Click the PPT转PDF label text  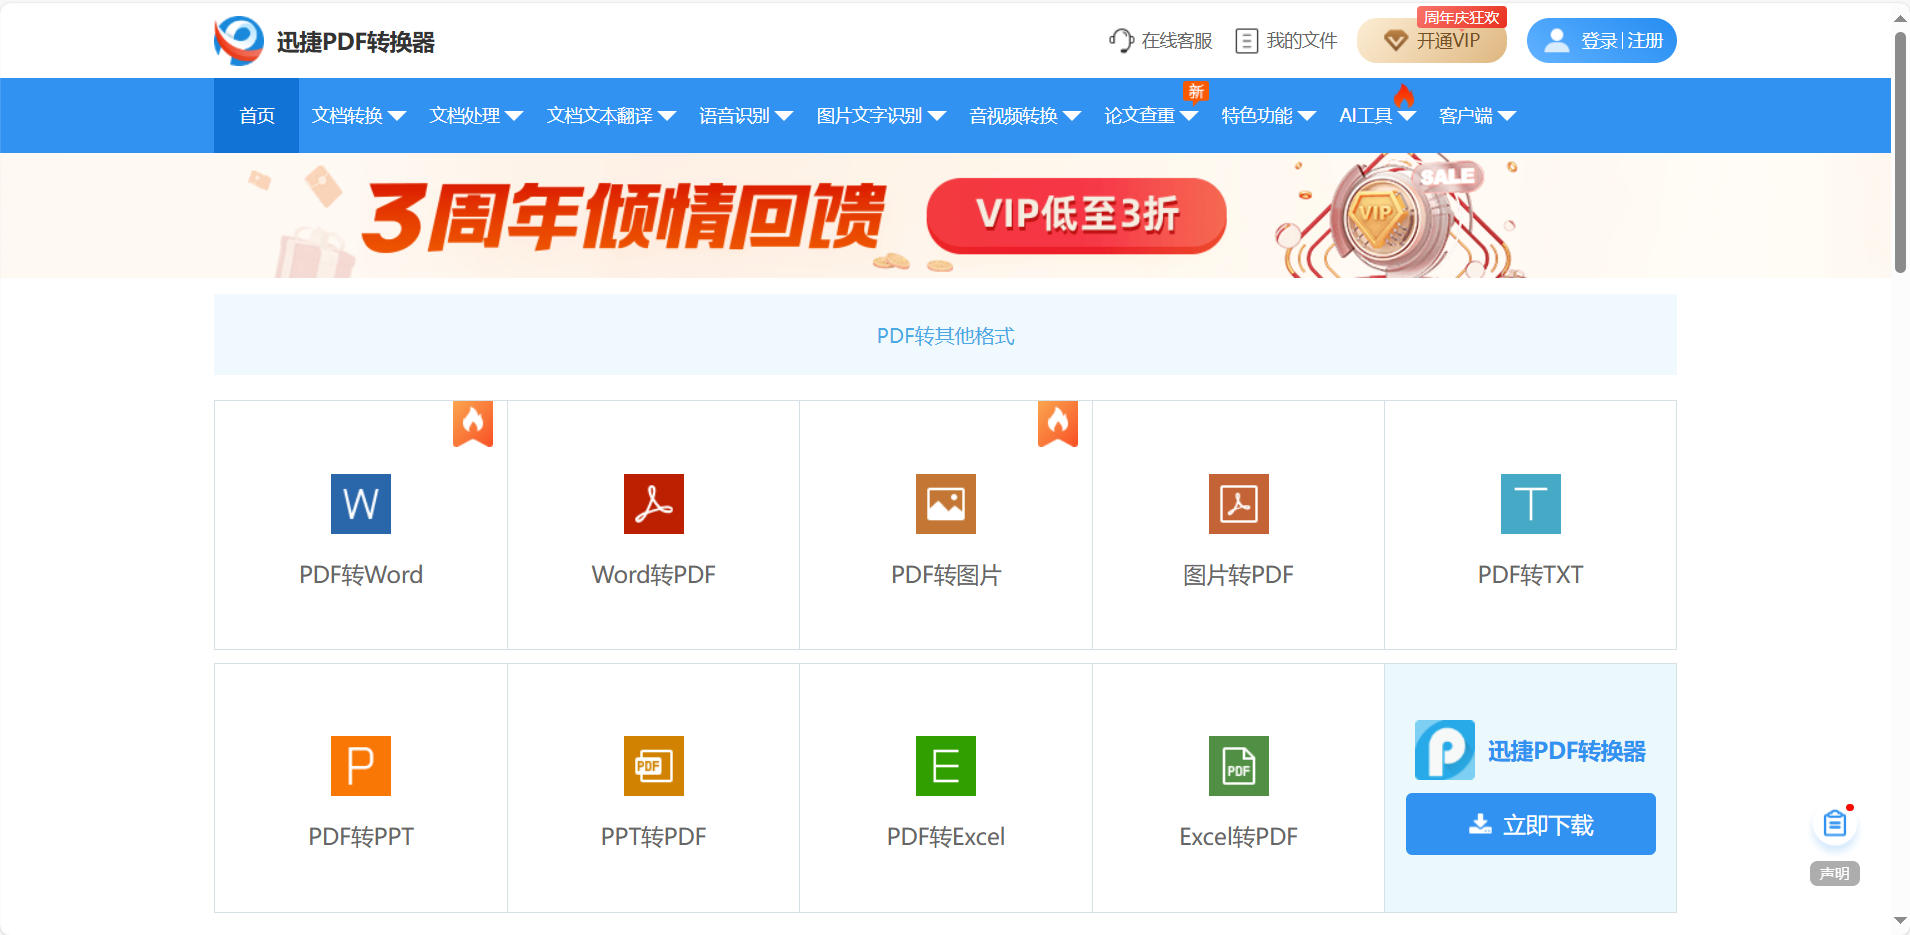pos(654,837)
